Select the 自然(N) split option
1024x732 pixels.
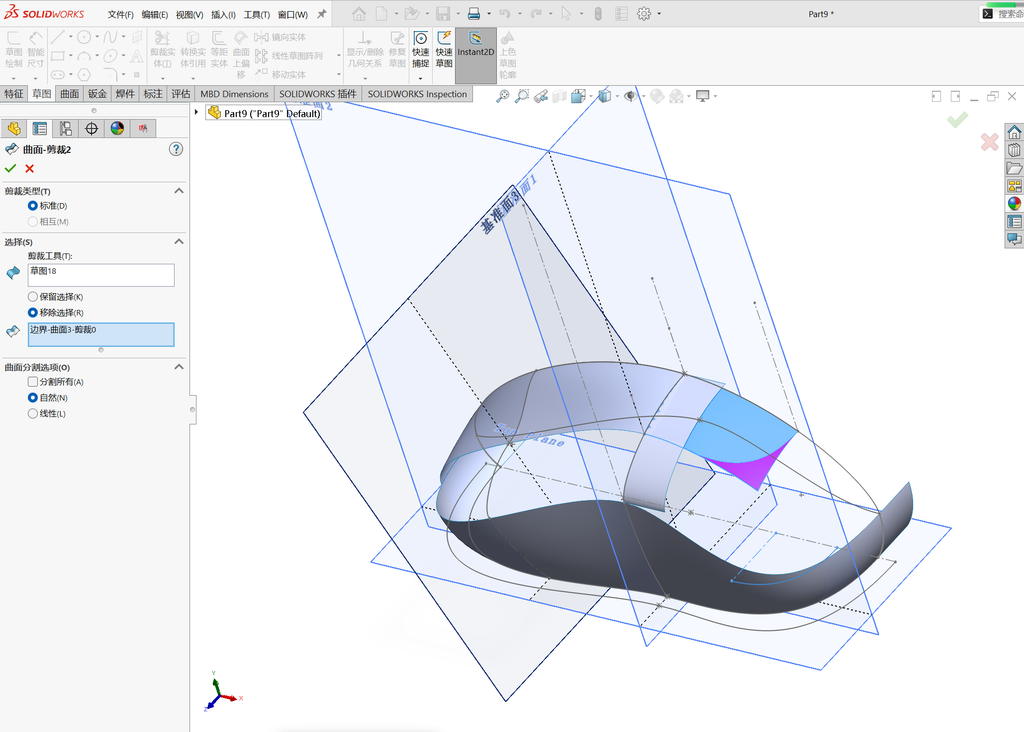click(x=33, y=397)
